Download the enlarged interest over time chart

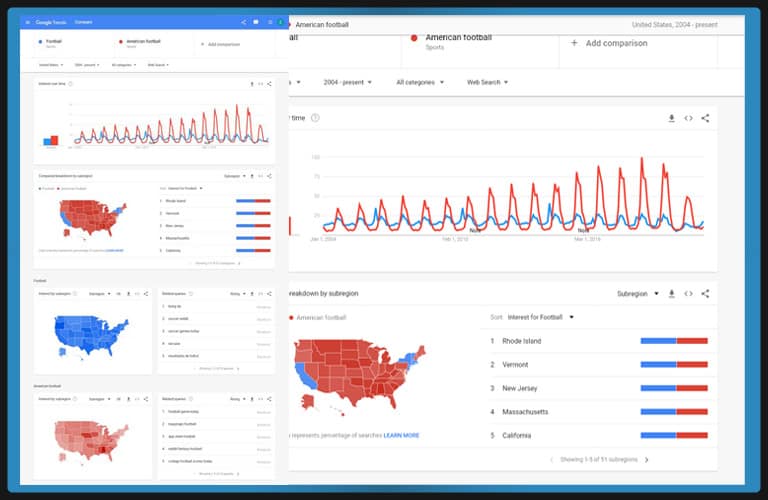coord(672,118)
